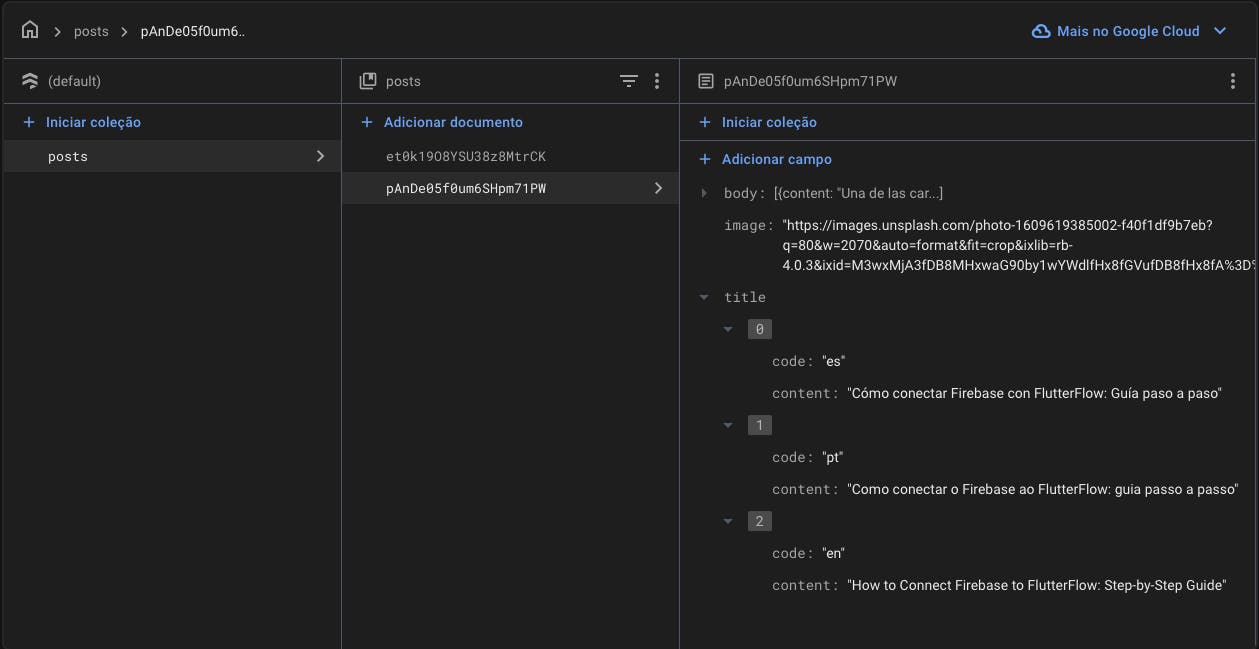Open the posts collection three-dot menu
This screenshot has width=1259, height=649.
[x=657, y=81]
